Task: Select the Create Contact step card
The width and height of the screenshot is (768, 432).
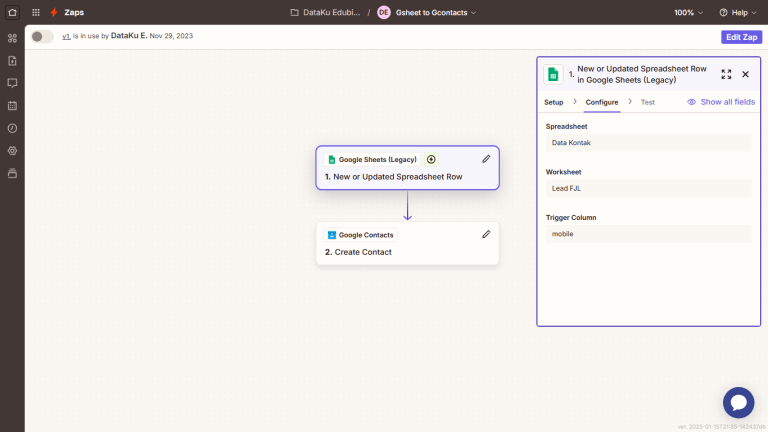Action: (x=408, y=243)
